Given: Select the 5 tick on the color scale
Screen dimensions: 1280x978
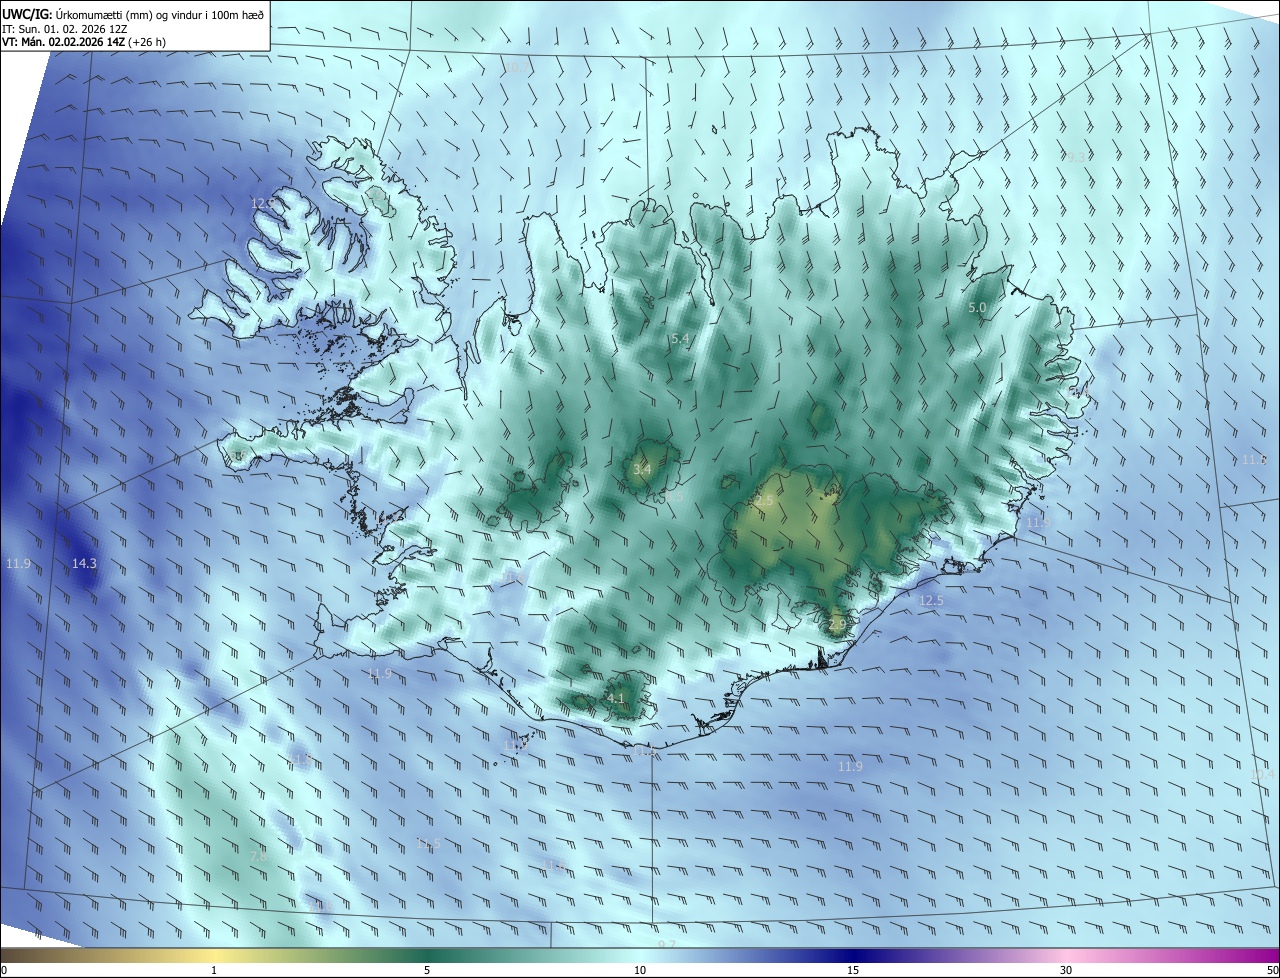Looking at the screenshot, I should [x=427, y=970].
